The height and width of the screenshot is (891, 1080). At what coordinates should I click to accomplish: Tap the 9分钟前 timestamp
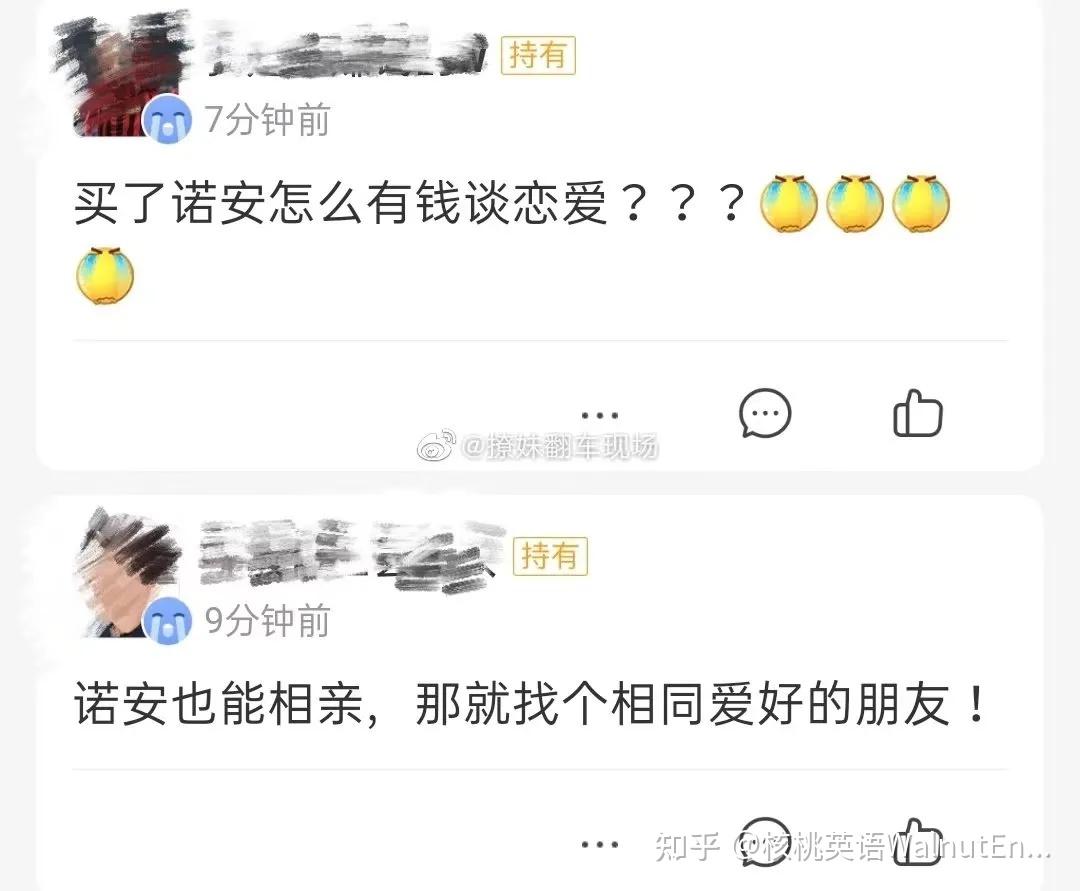coord(268,620)
